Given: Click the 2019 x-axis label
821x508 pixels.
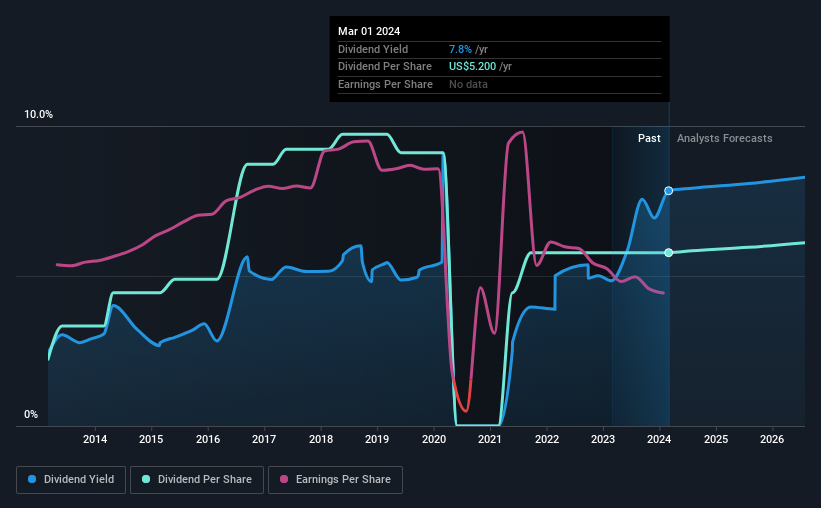Looking at the screenshot, I should pyautogui.click(x=377, y=439).
